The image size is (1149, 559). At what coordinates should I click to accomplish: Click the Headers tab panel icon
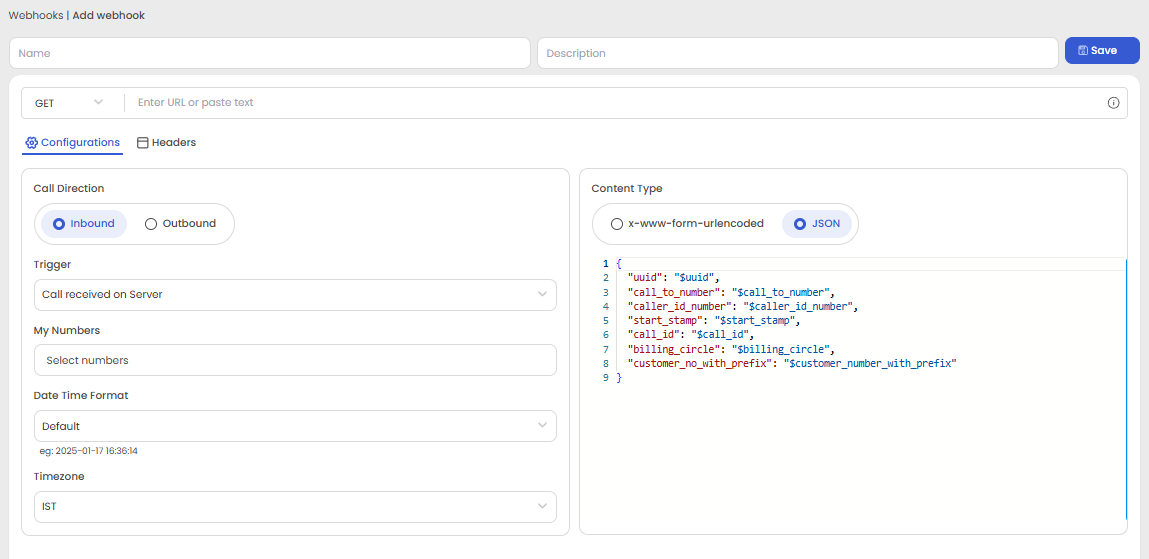click(x=143, y=142)
